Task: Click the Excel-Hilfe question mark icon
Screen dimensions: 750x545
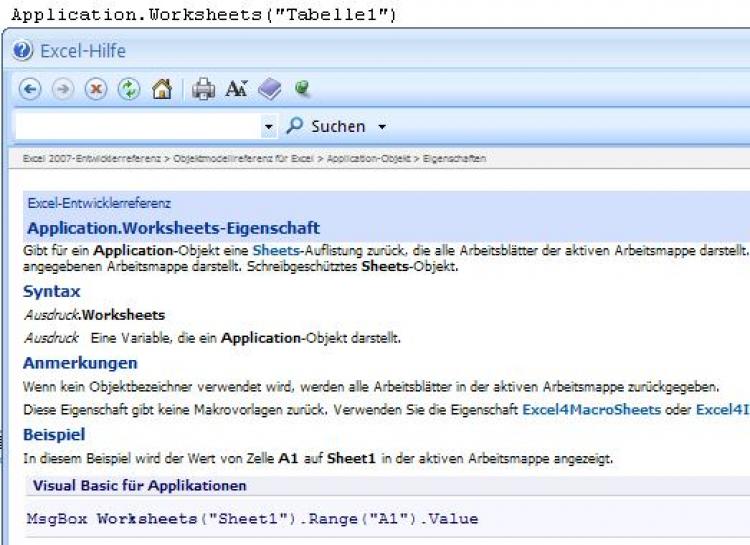Action: [23, 51]
